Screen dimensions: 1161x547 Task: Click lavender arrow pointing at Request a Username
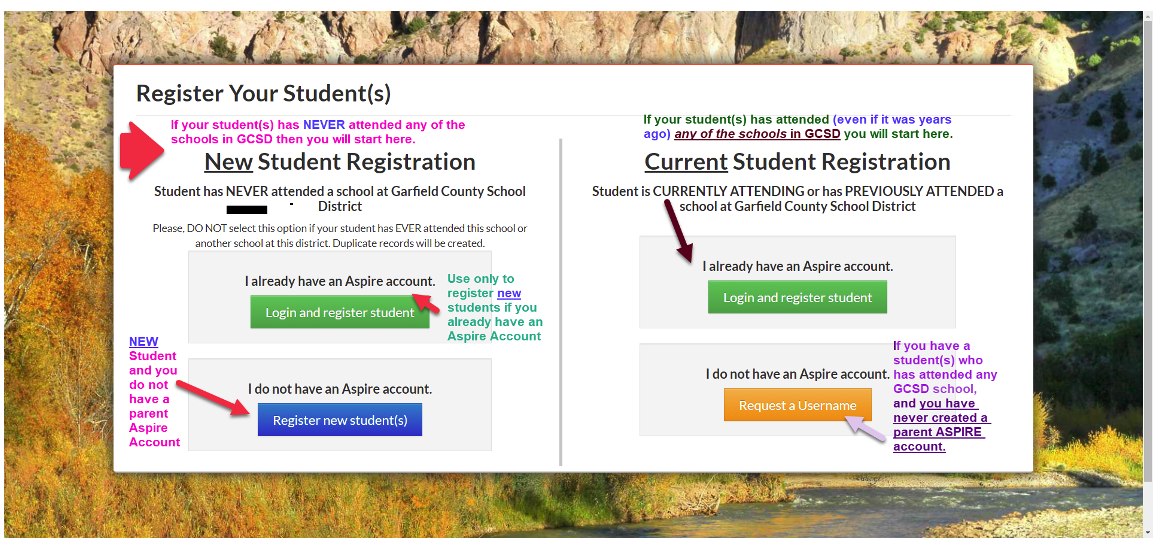pyautogui.click(x=865, y=429)
